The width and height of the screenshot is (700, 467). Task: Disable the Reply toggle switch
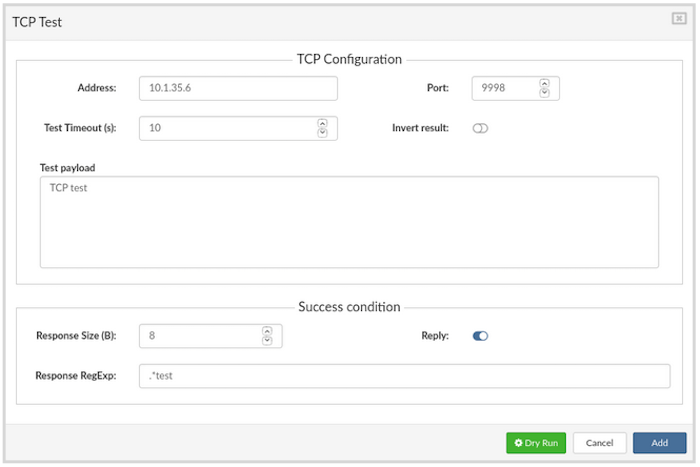(x=480, y=336)
